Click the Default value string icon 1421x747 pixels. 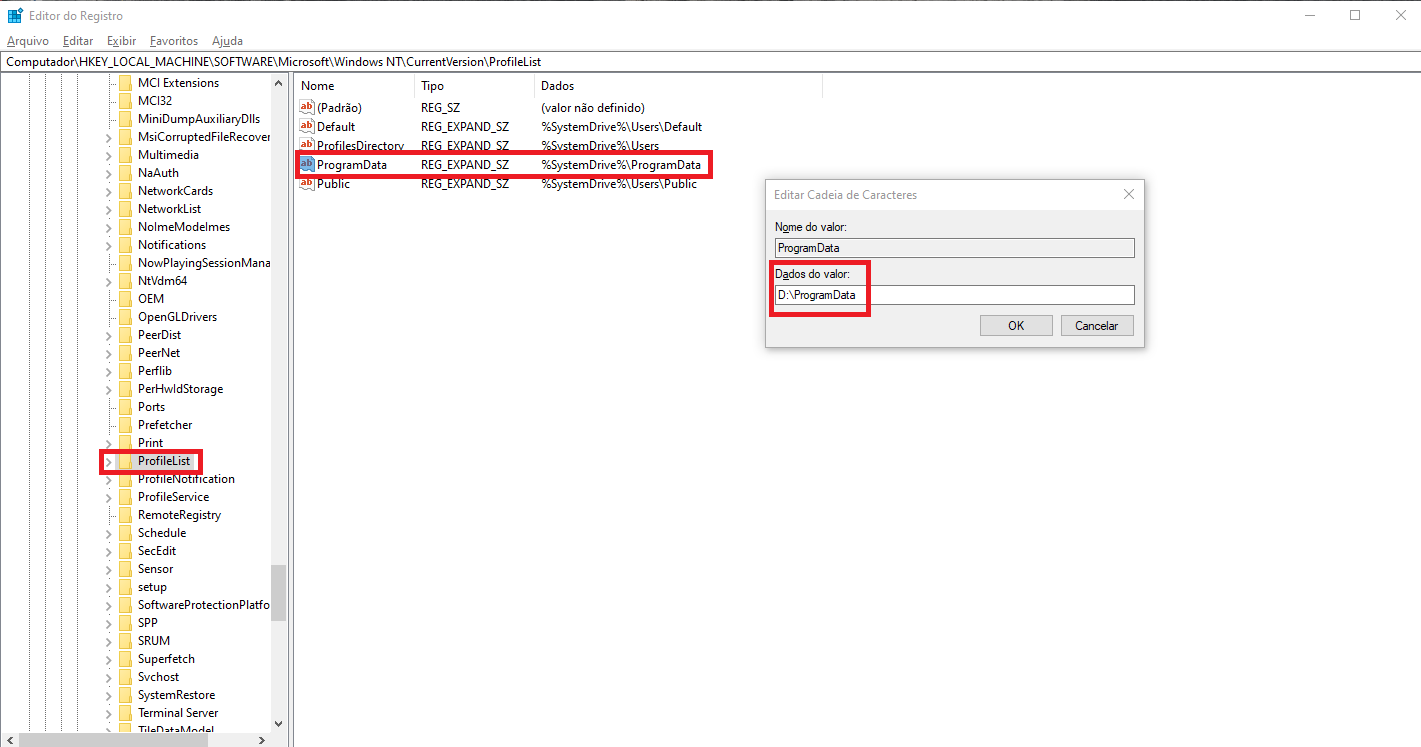point(307,127)
